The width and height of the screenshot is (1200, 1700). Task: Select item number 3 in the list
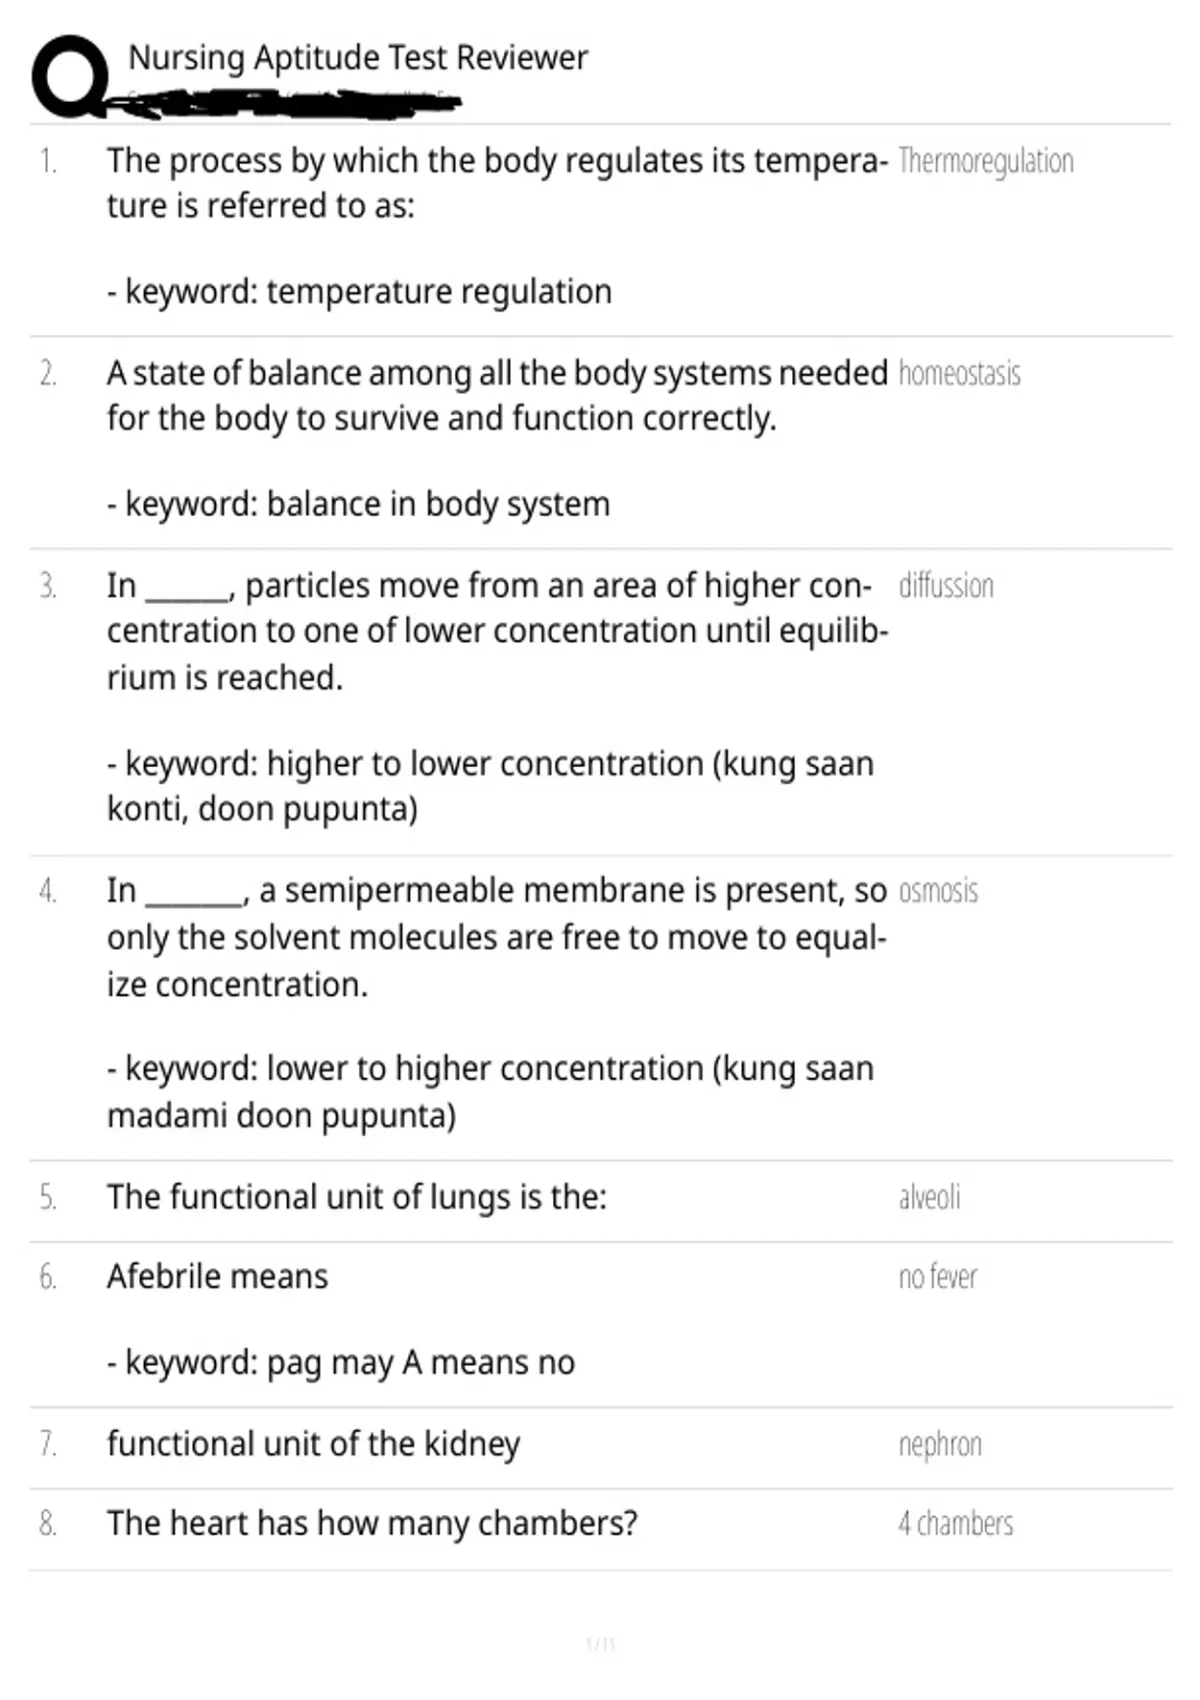point(47,586)
